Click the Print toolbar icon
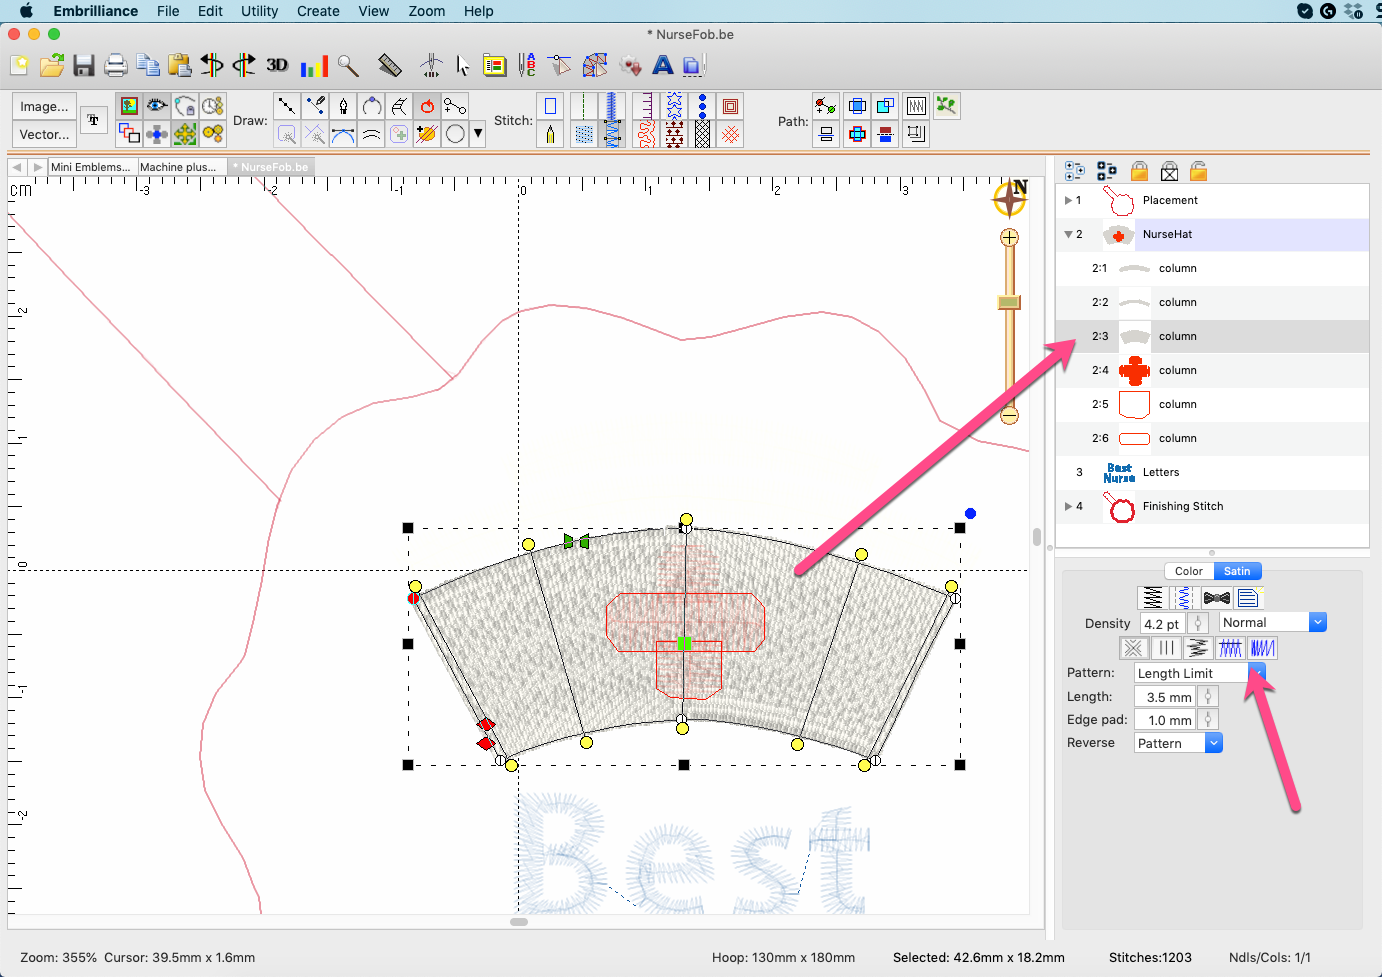1382x977 pixels. point(116,66)
